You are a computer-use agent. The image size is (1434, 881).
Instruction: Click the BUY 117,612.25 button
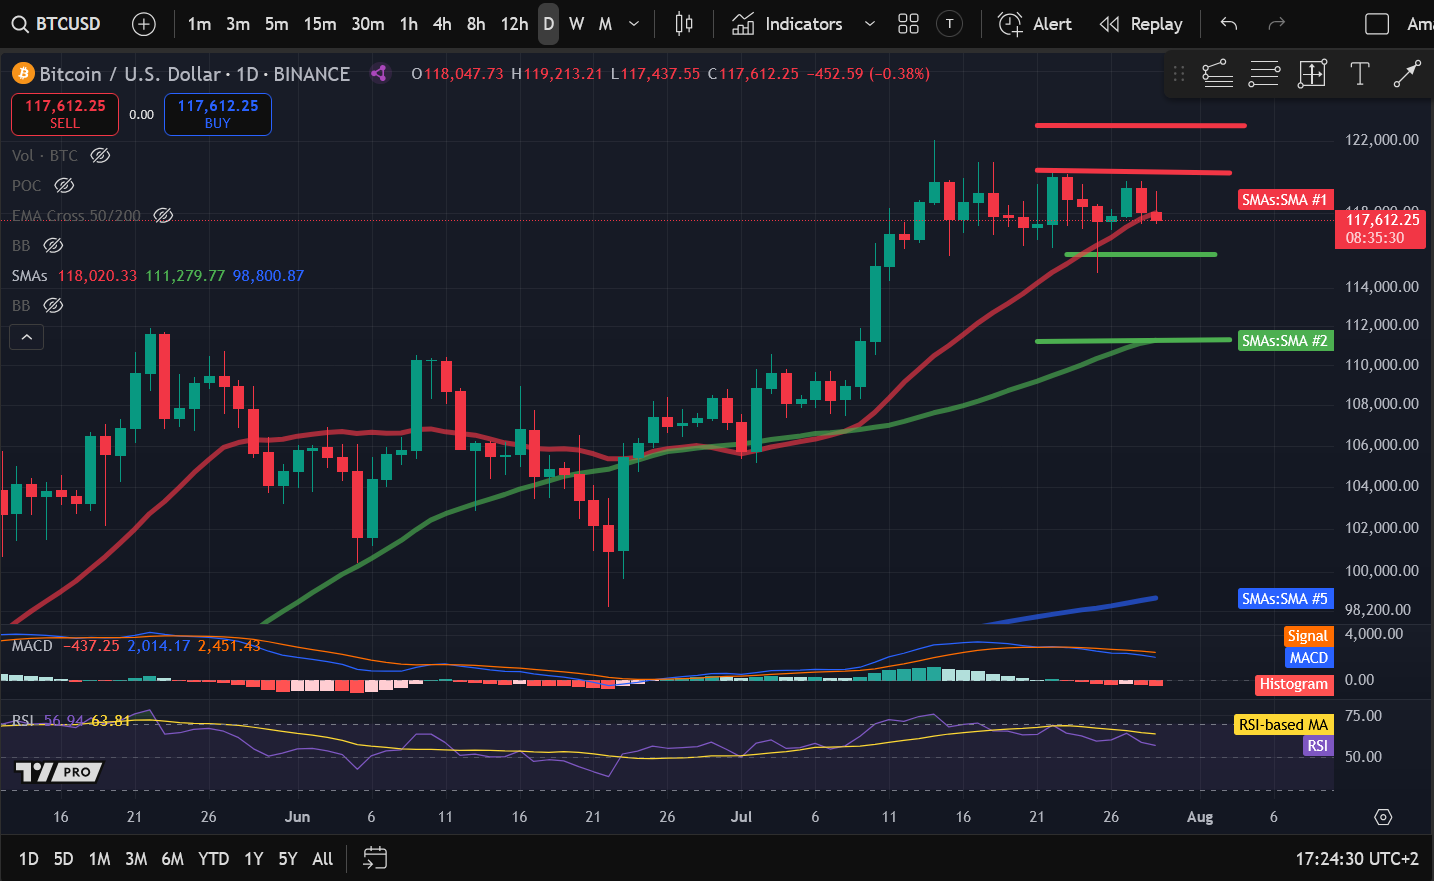pyautogui.click(x=218, y=114)
